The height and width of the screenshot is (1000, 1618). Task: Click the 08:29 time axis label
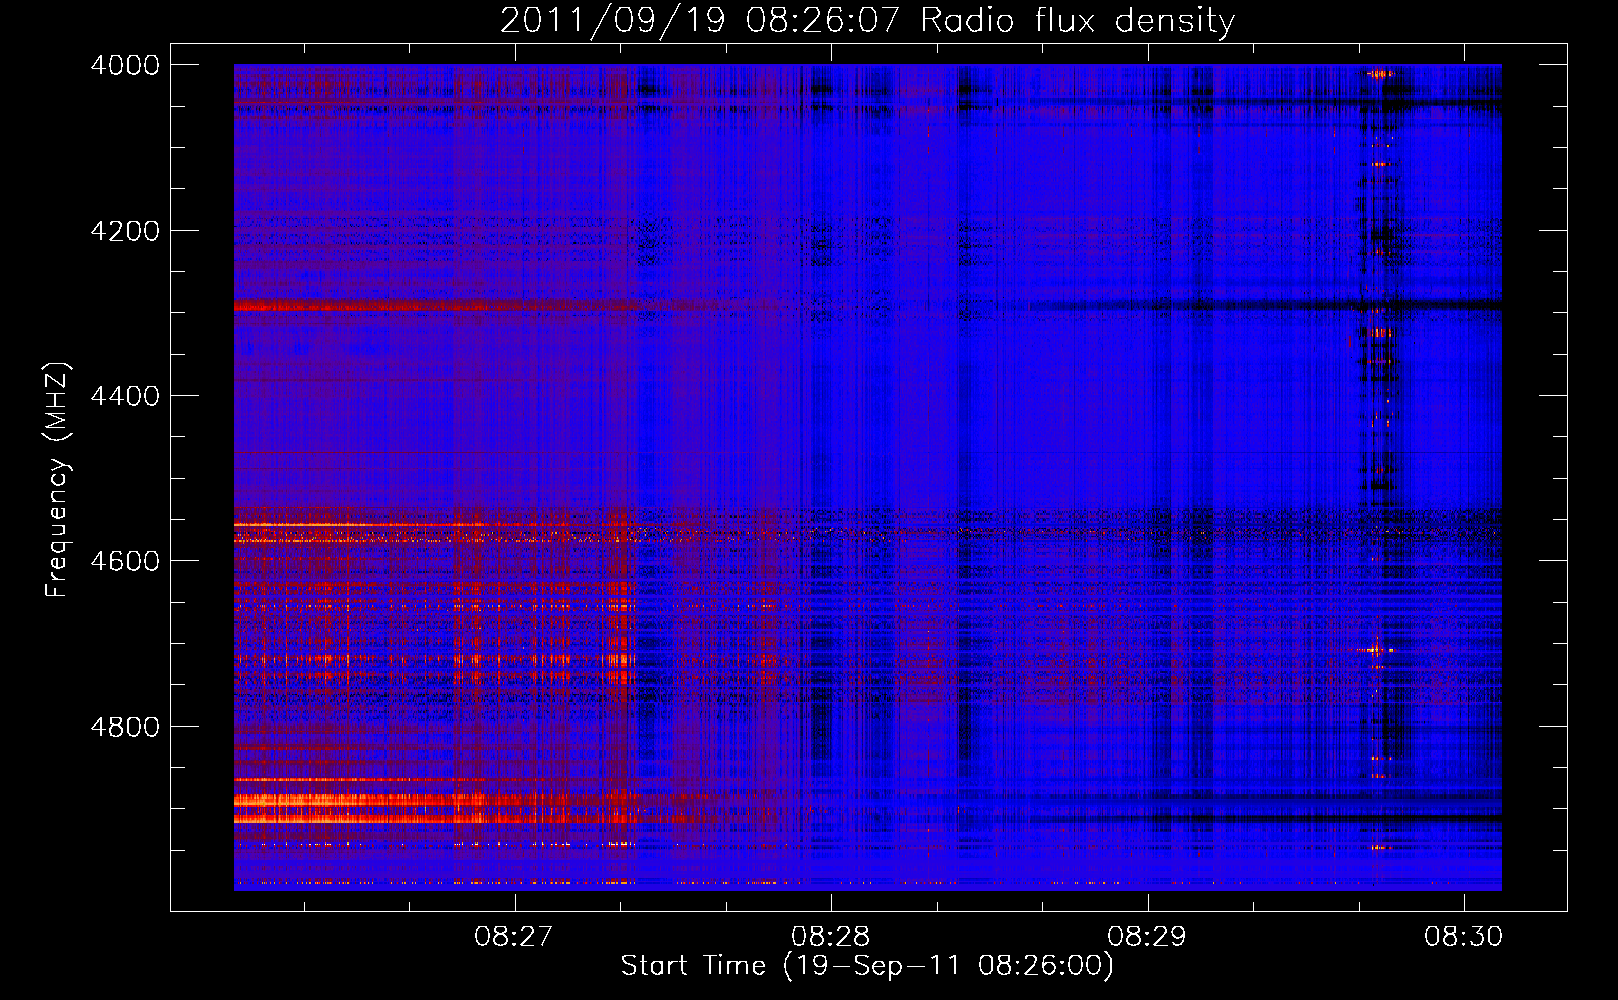pyautogui.click(x=1147, y=937)
